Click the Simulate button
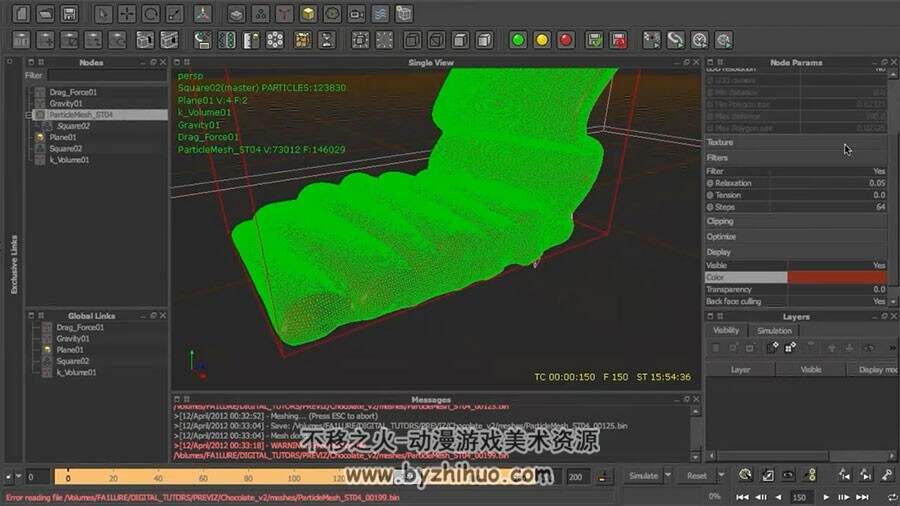Viewport: 900px width, 506px height. pyautogui.click(x=643, y=476)
